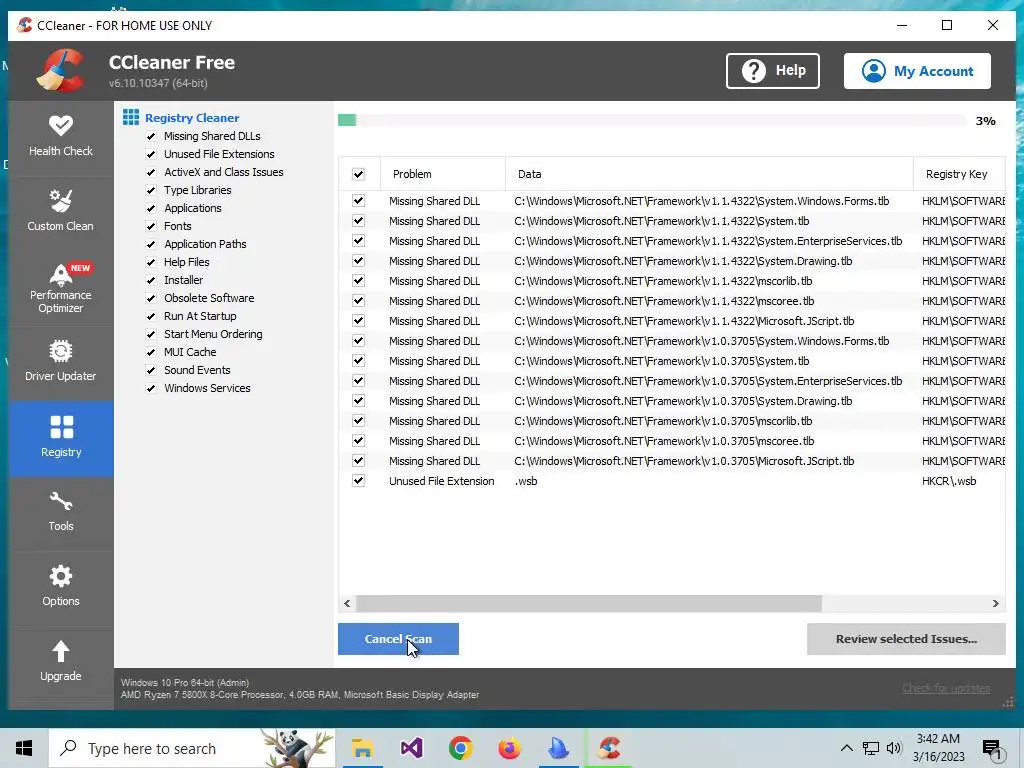The height and width of the screenshot is (768, 1024).
Task: Select the Registry sidebar section
Action: coord(61,438)
